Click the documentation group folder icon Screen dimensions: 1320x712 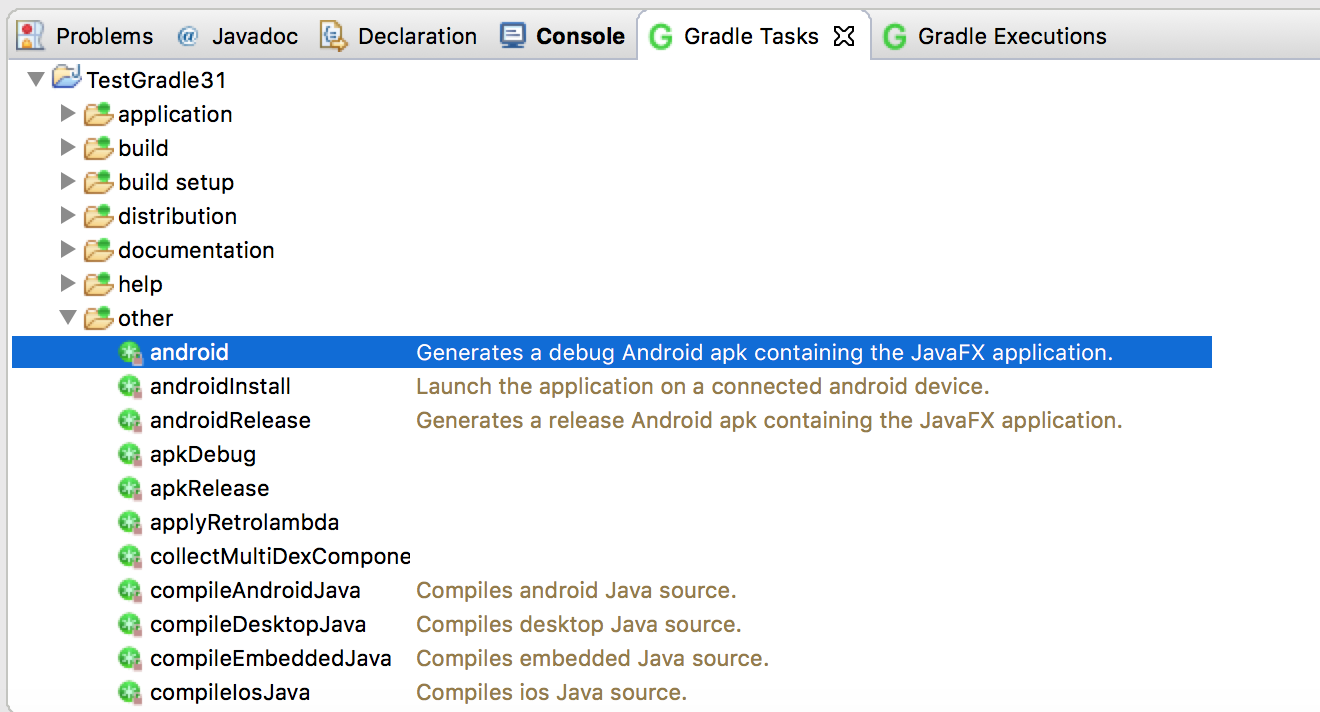coord(98,251)
